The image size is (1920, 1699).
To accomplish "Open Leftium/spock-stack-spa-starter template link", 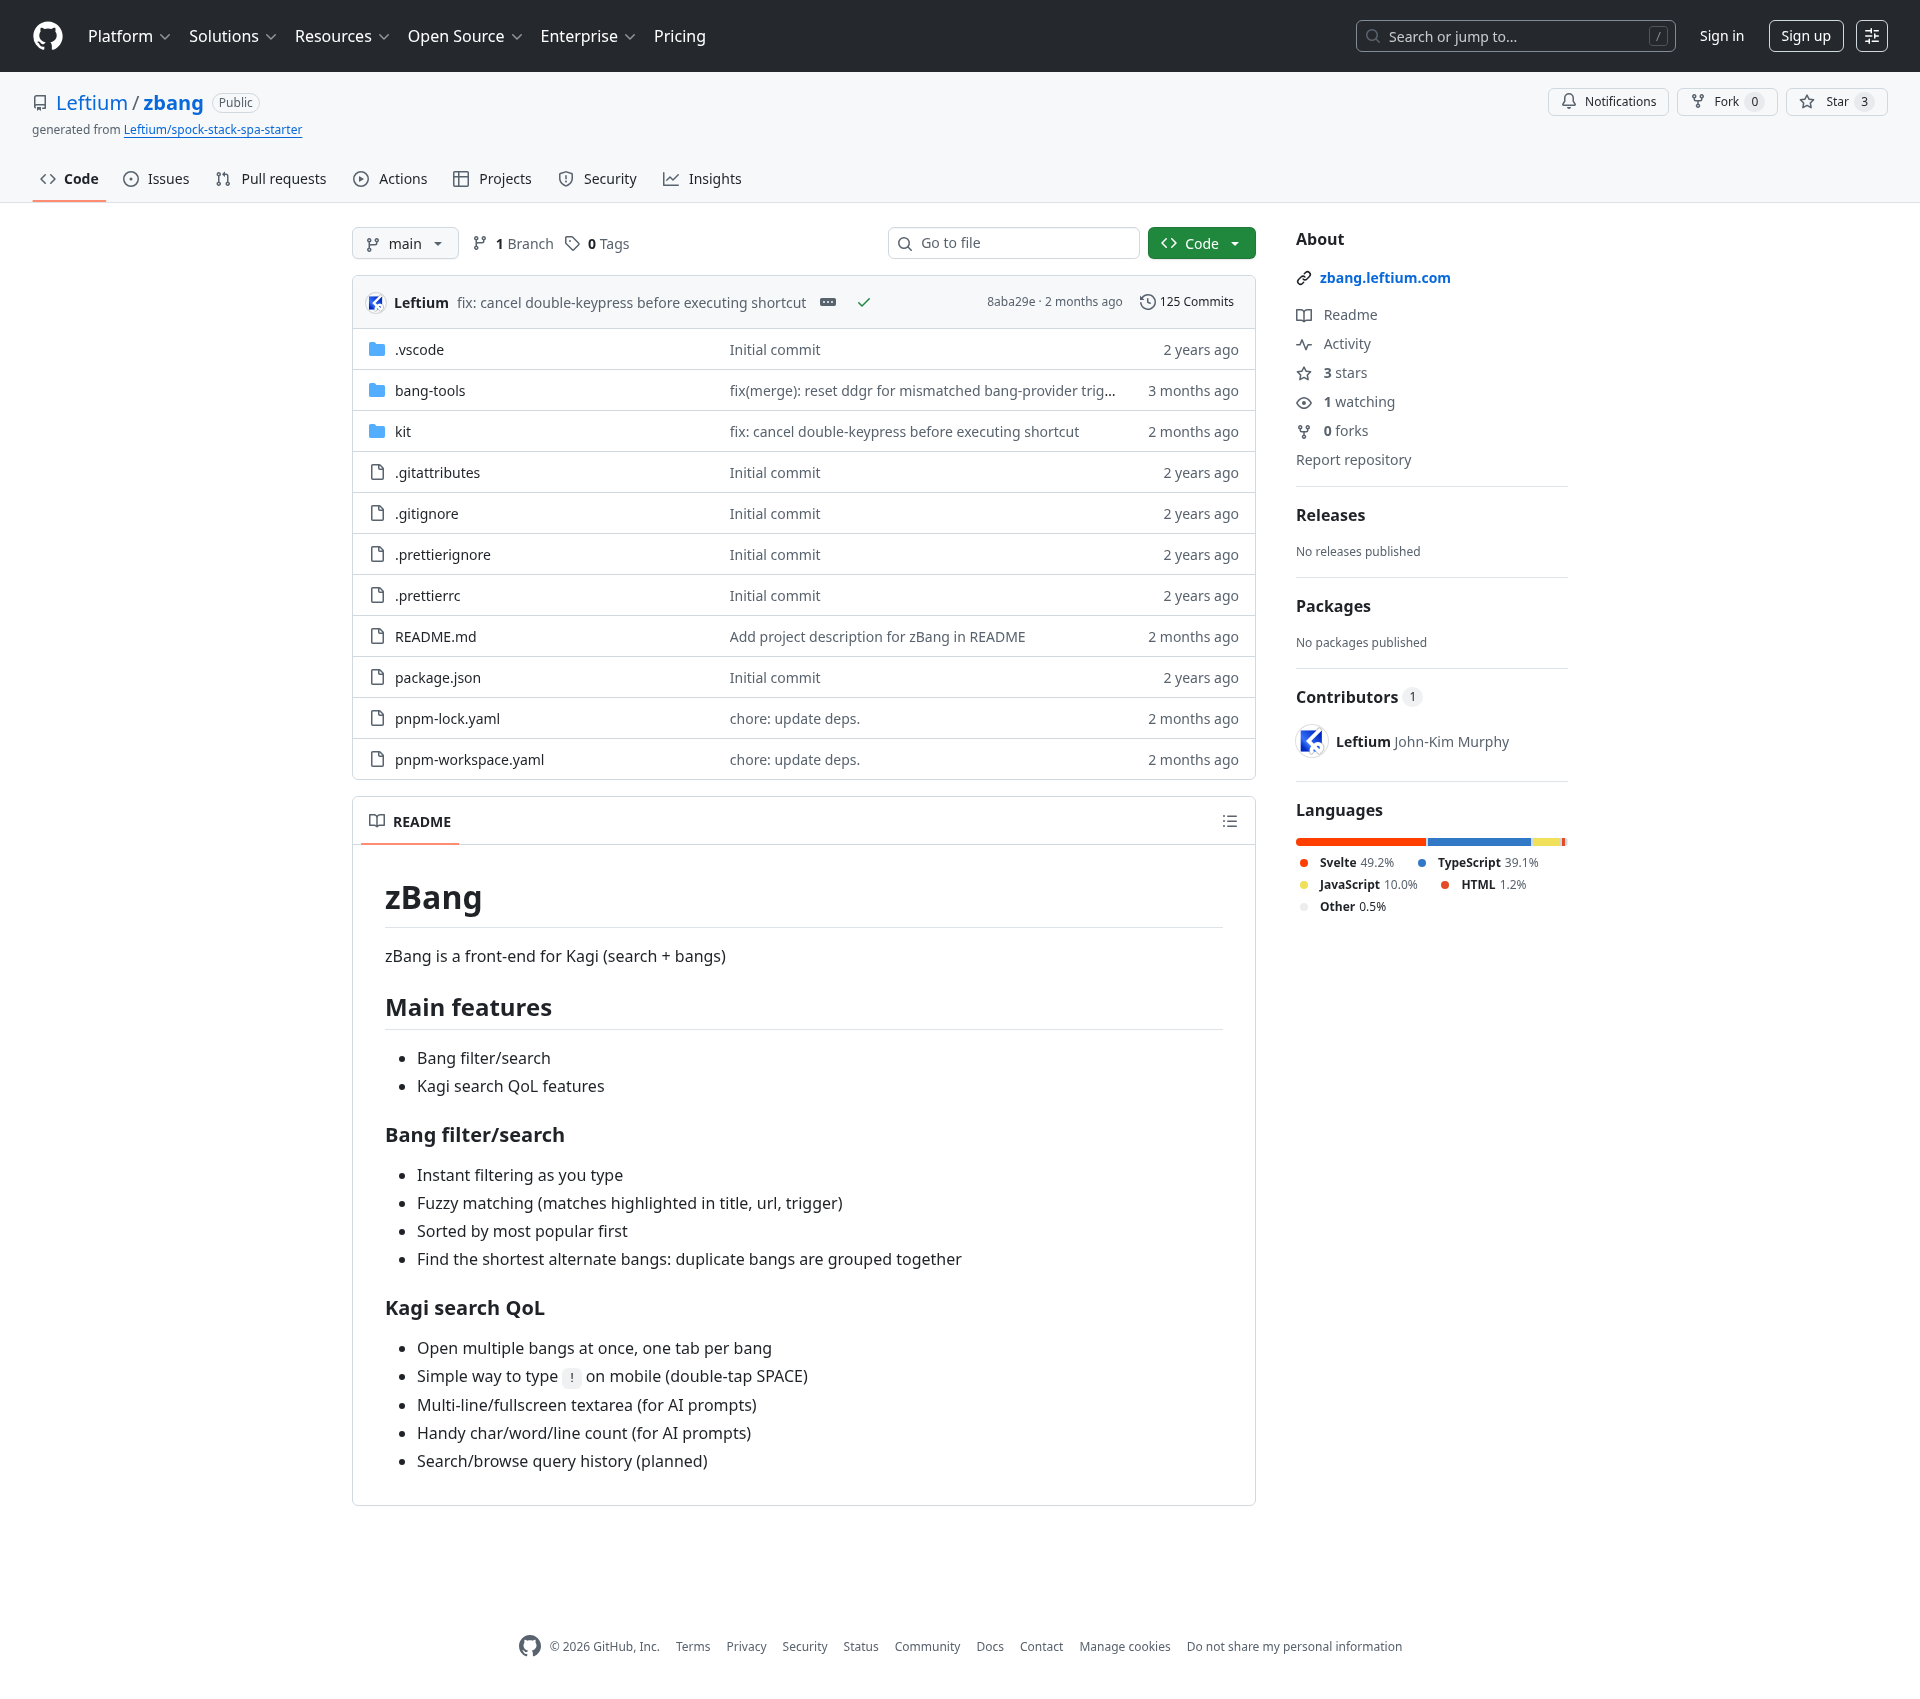I will click(x=213, y=130).
